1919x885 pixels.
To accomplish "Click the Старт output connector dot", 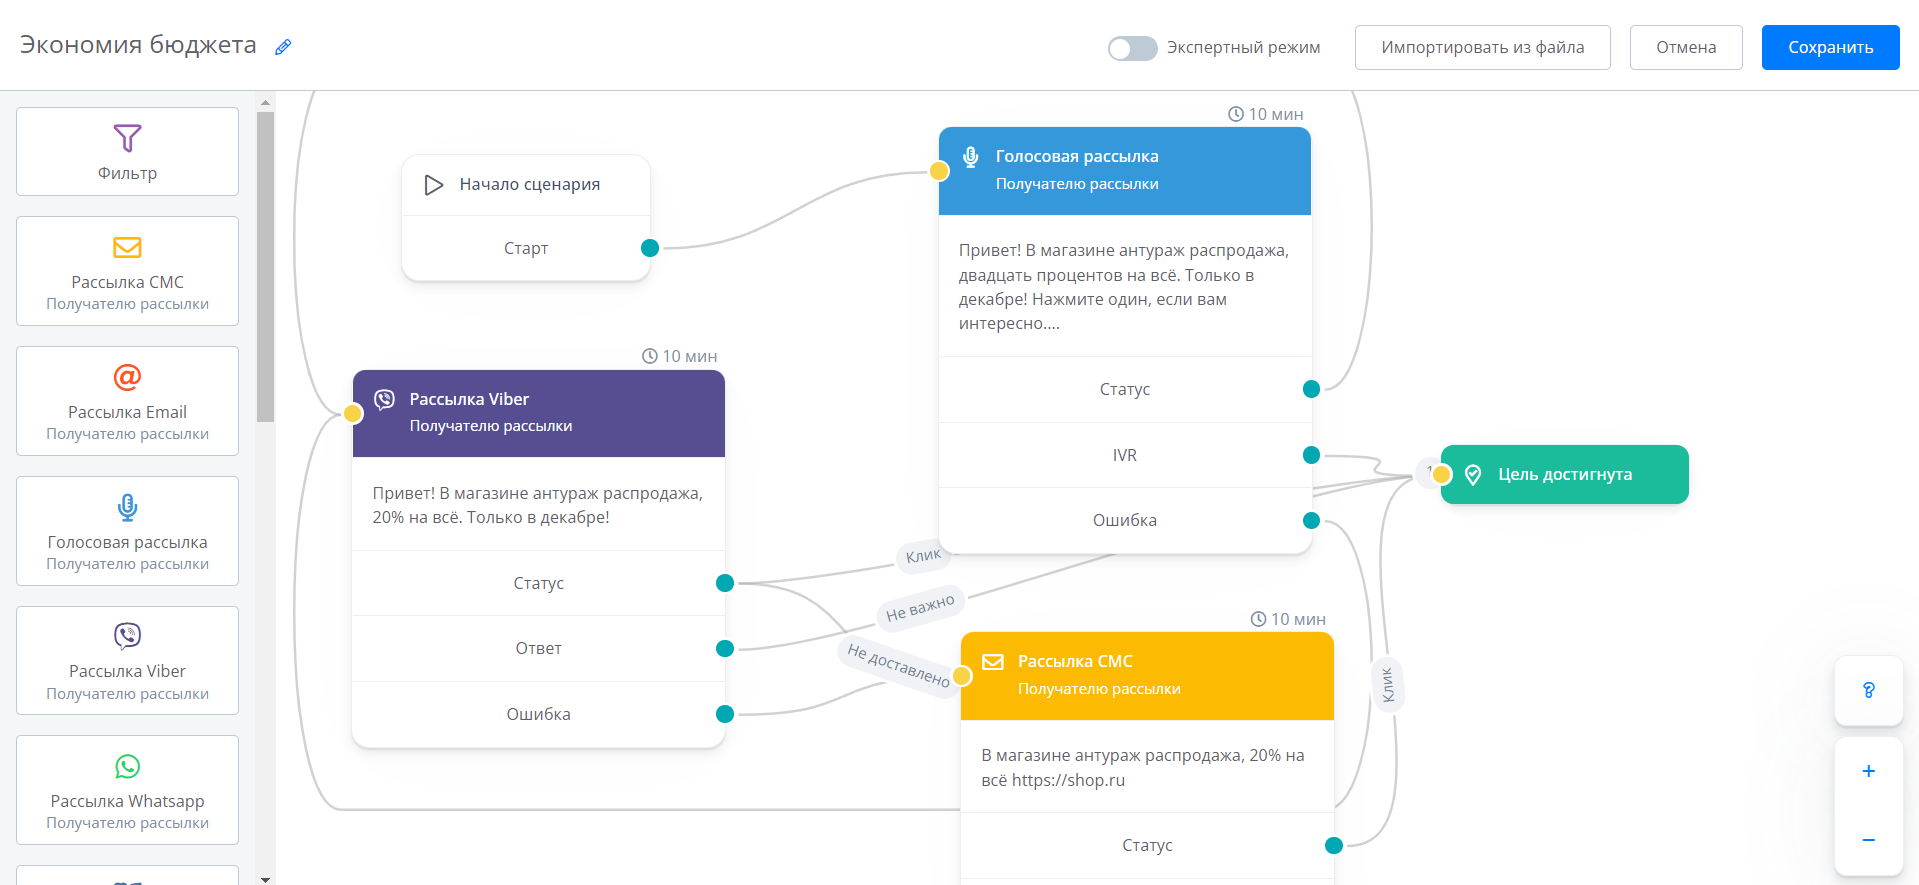I will pyautogui.click(x=650, y=248).
